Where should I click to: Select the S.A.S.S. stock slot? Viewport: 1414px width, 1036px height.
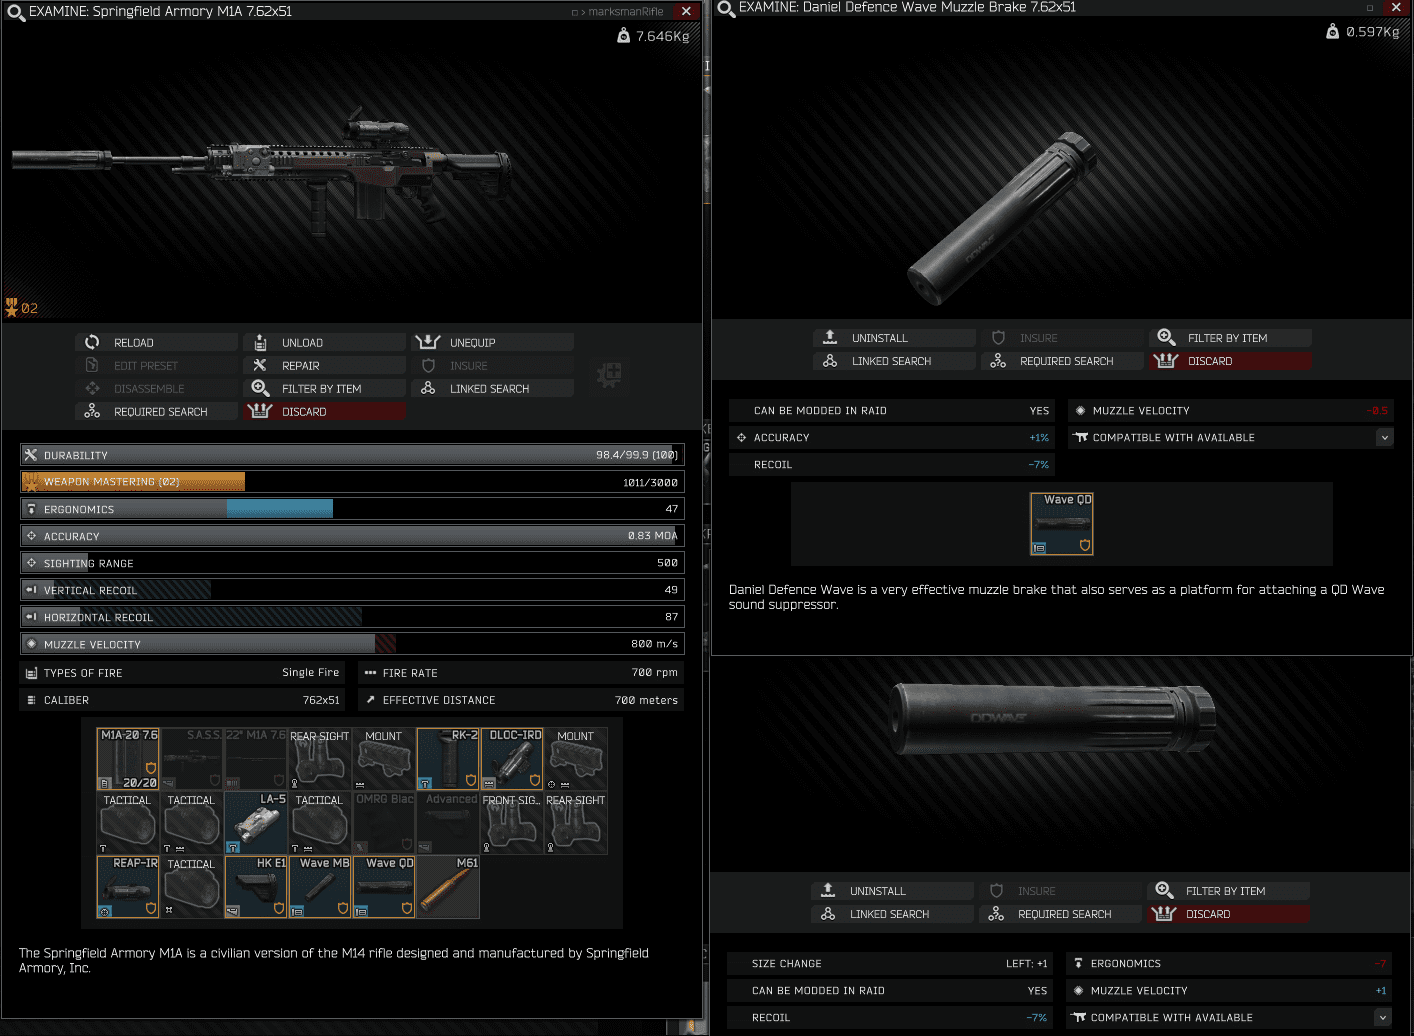click(192, 759)
